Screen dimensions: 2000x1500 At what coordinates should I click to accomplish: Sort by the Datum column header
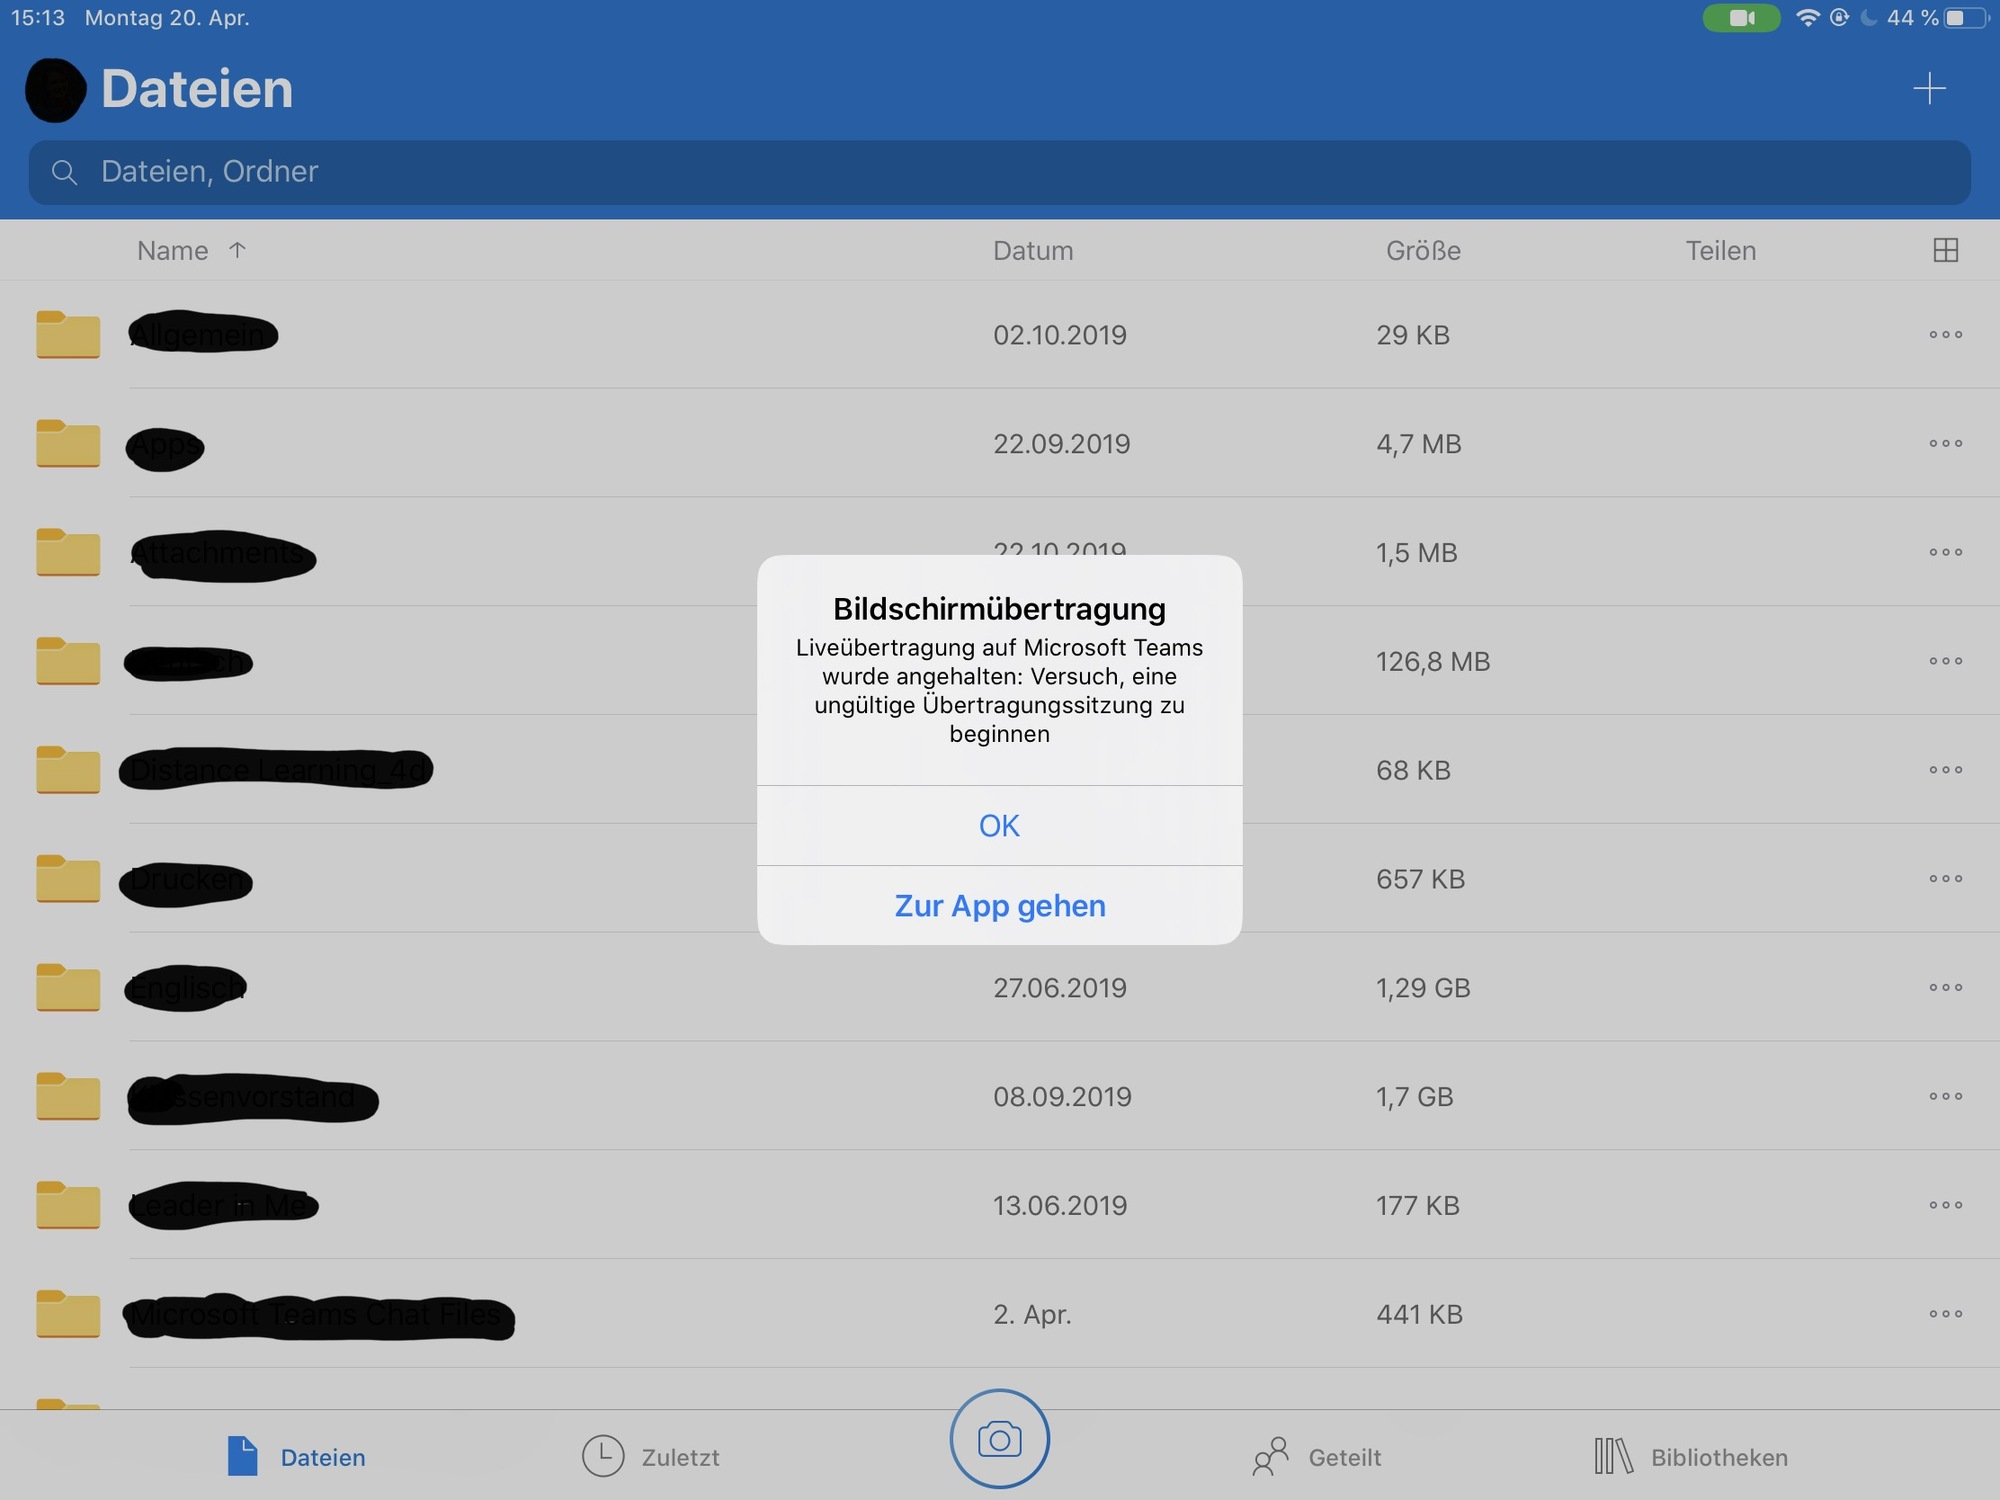click(1033, 251)
